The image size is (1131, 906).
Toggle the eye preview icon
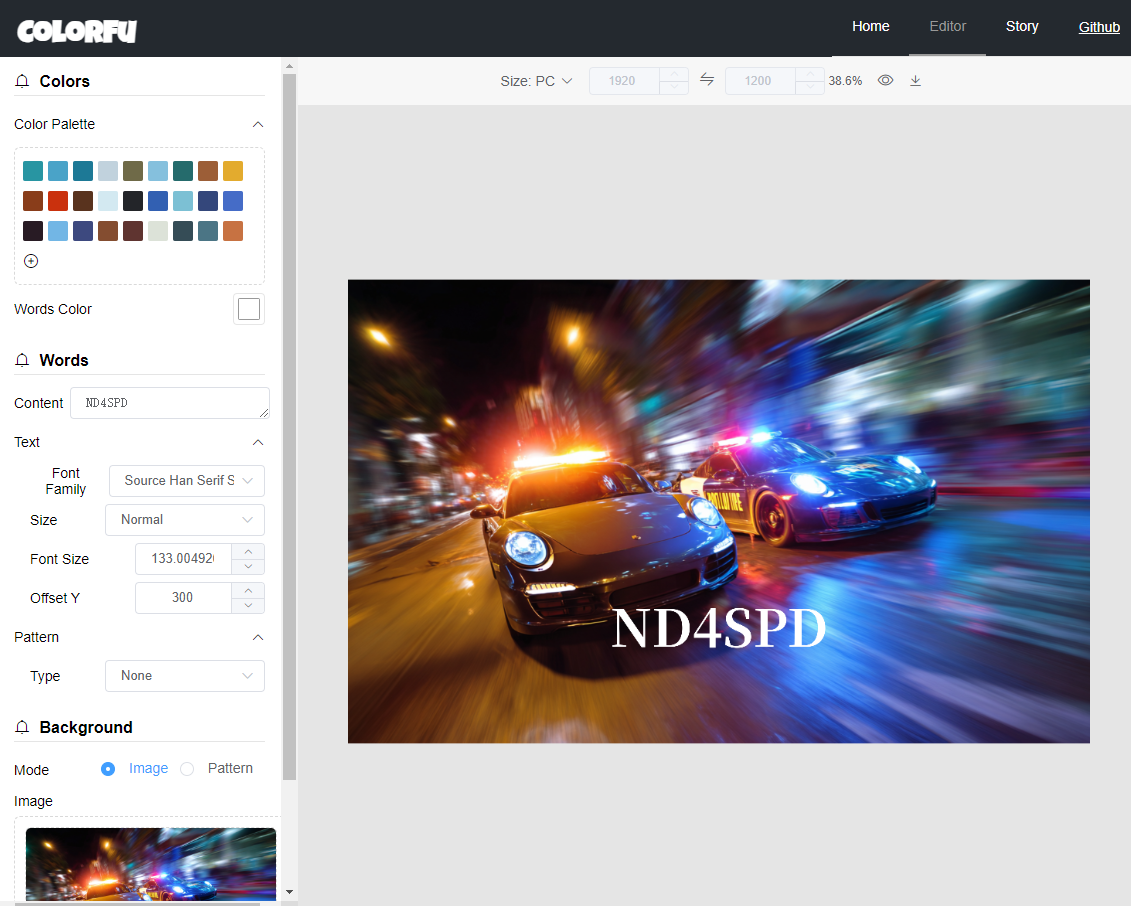(885, 80)
